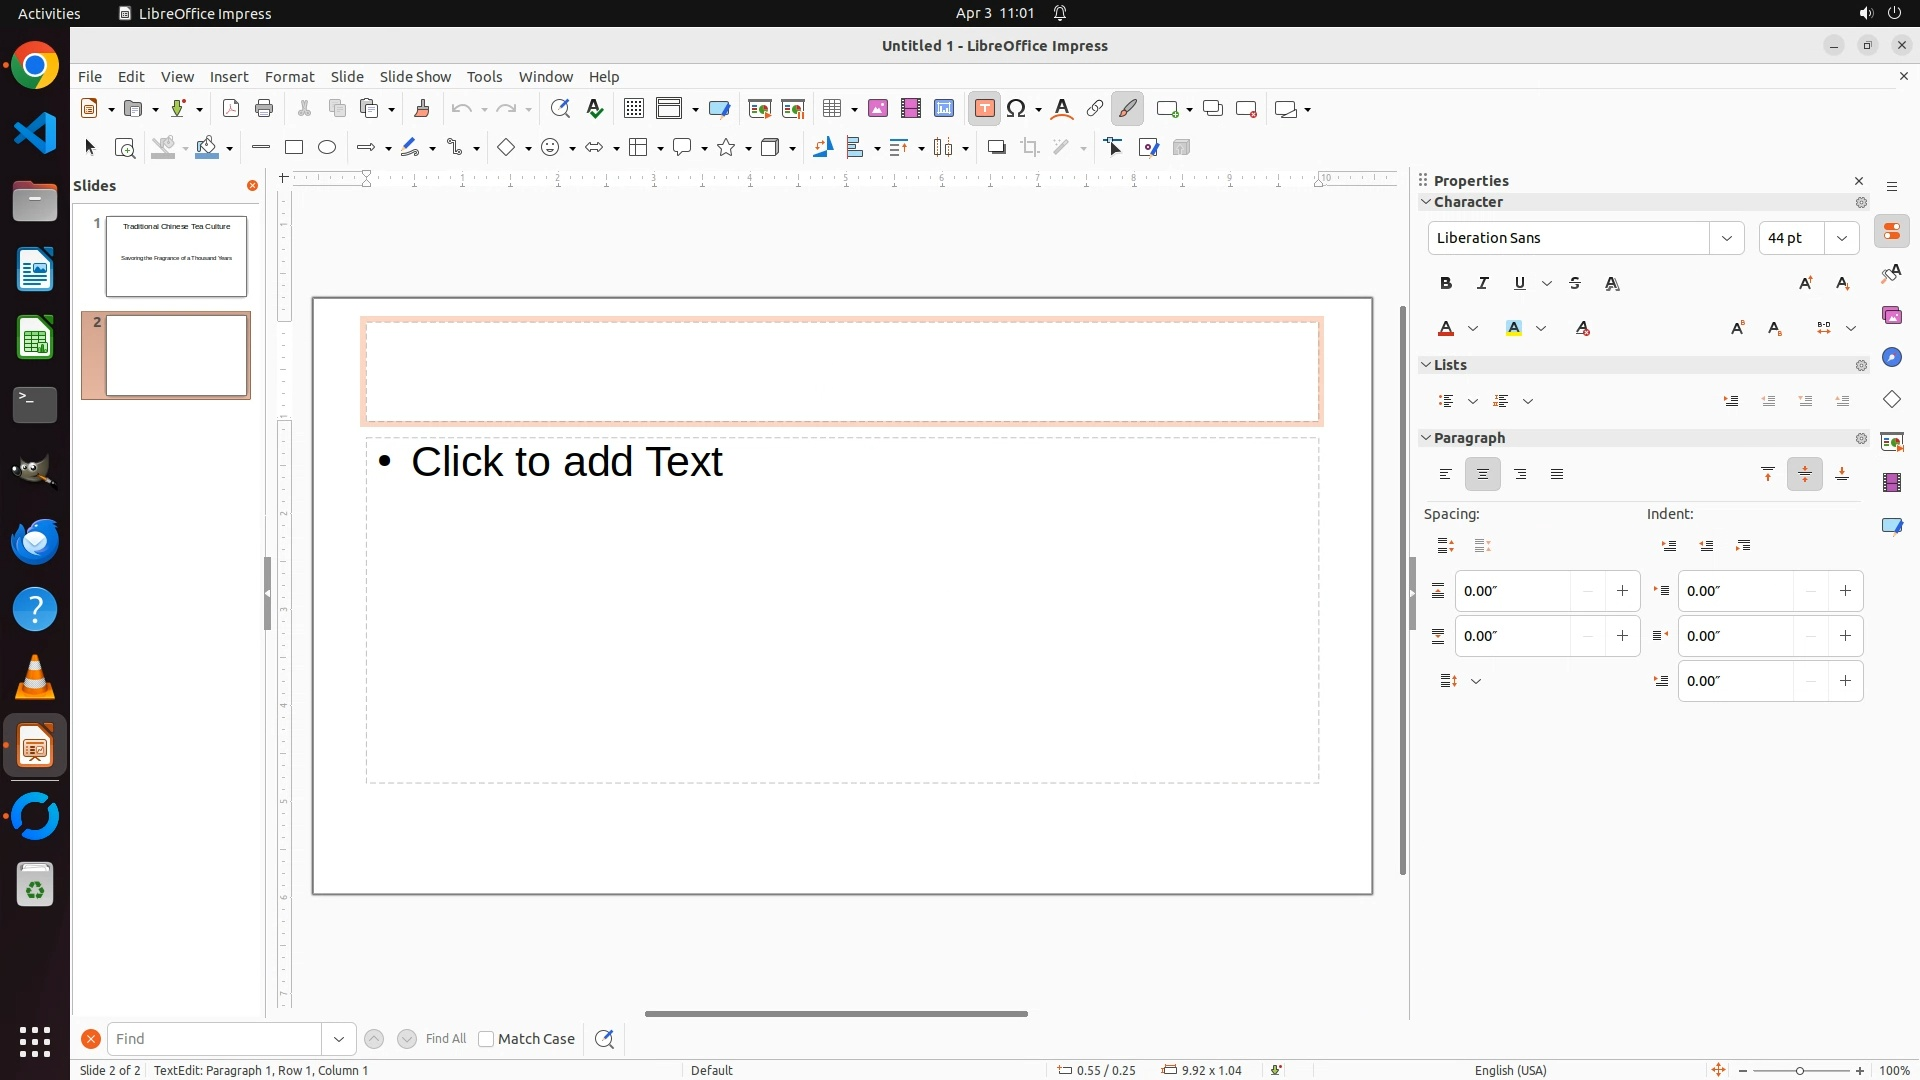Image resolution: width=1920 pixels, height=1080 pixels.
Task: Enable the Match Case checkbox
Action: tap(486, 1039)
